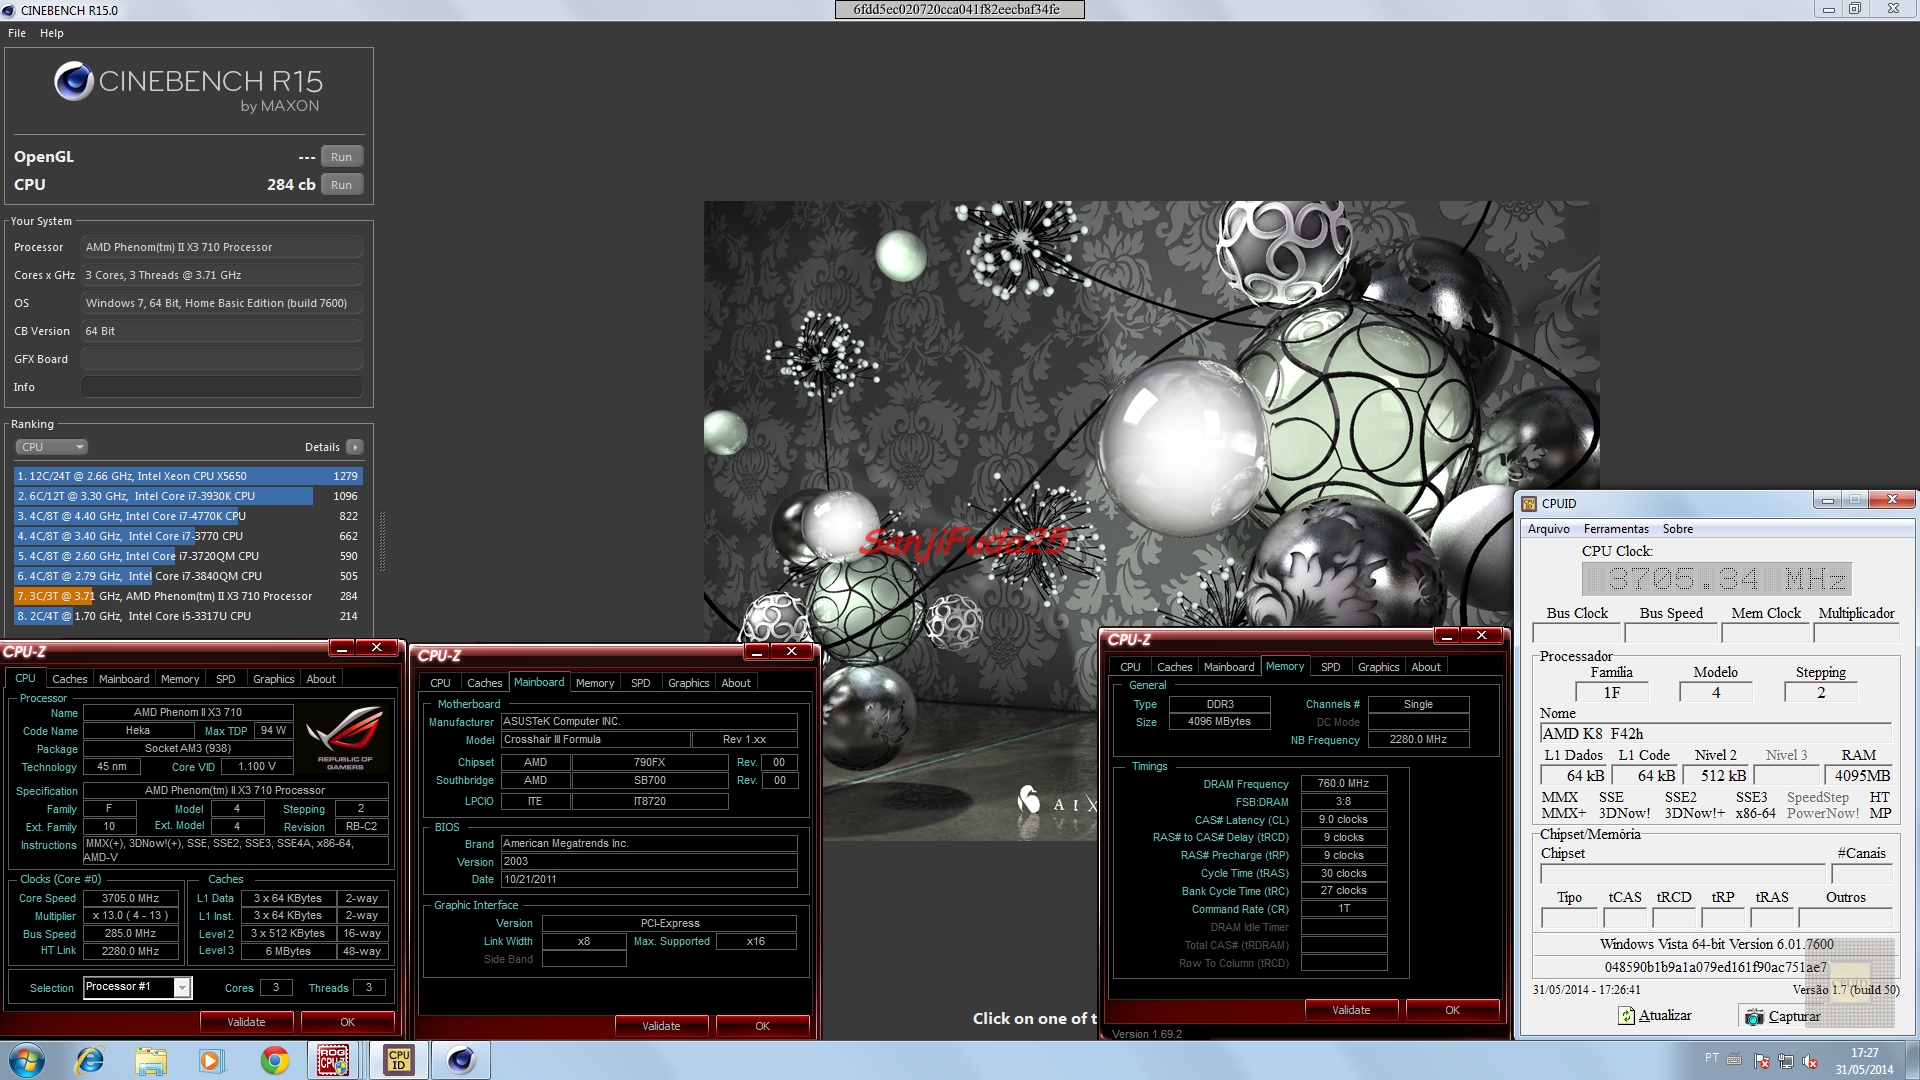Minimize the CPU-Z Memory window
The height and width of the screenshot is (1080, 1920).
coord(1446,636)
